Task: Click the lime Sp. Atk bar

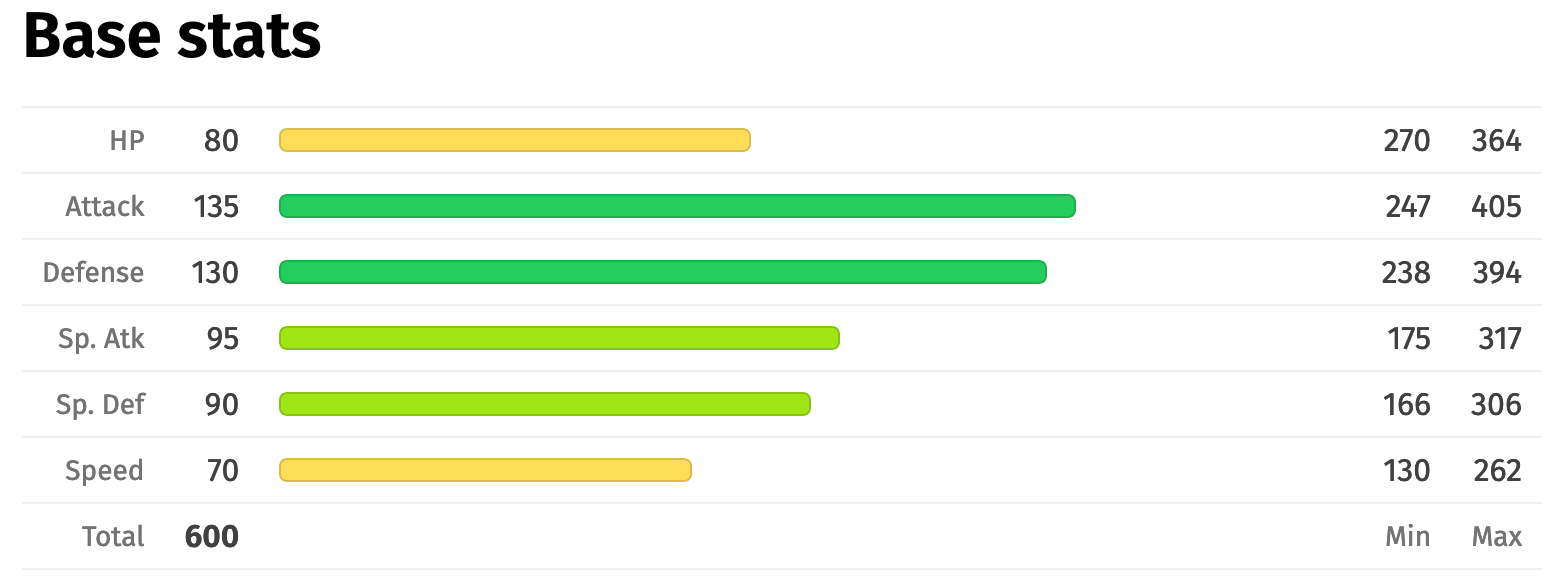Action: [x=559, y=338]
